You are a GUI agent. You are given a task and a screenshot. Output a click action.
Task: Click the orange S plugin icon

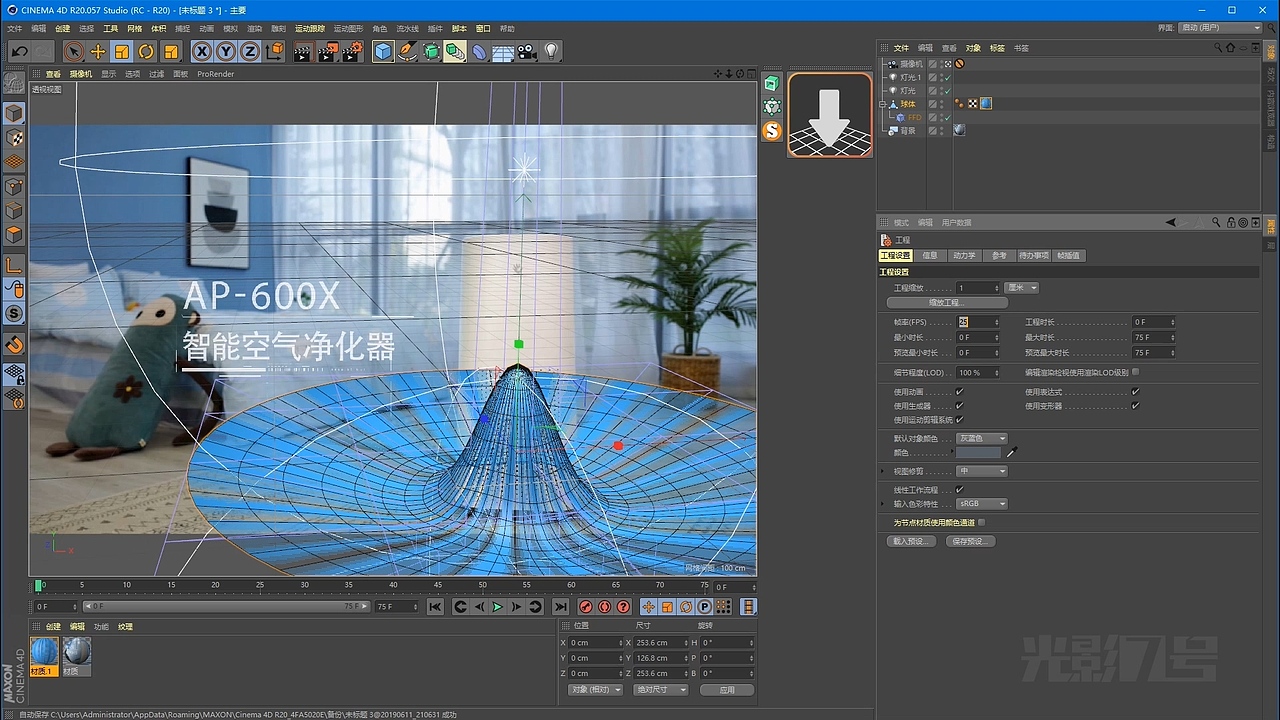[772, 130]
